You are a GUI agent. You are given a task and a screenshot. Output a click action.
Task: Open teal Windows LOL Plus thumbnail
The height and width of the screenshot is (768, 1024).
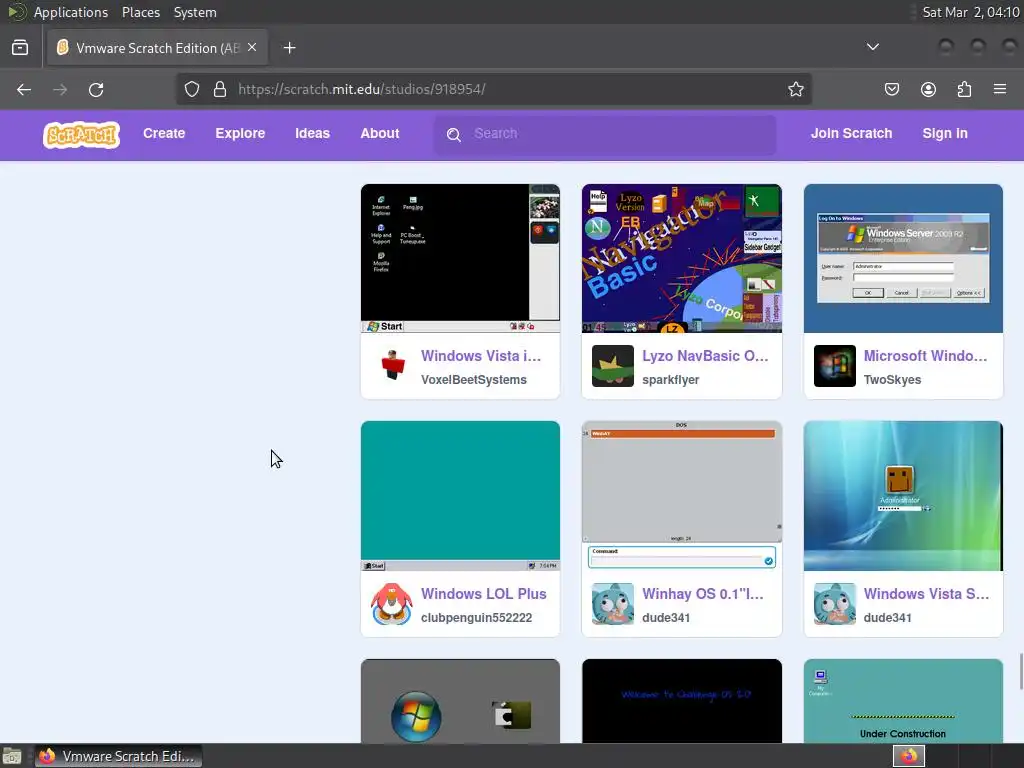[x=460, y=496]
